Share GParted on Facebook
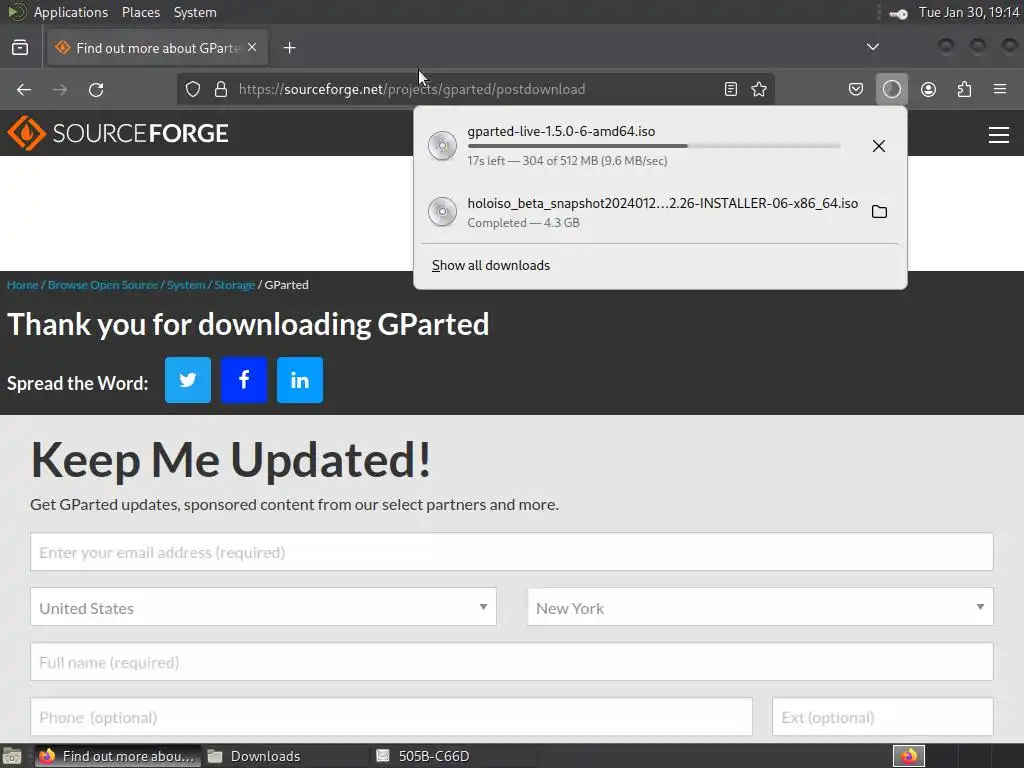Viewport: 1024px width, 768px height. (244, 380)
